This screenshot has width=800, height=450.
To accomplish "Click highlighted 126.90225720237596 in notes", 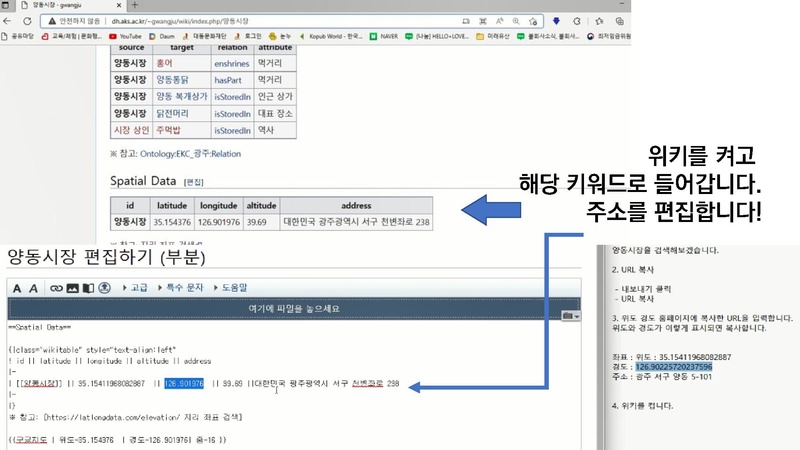I will 673,367.
